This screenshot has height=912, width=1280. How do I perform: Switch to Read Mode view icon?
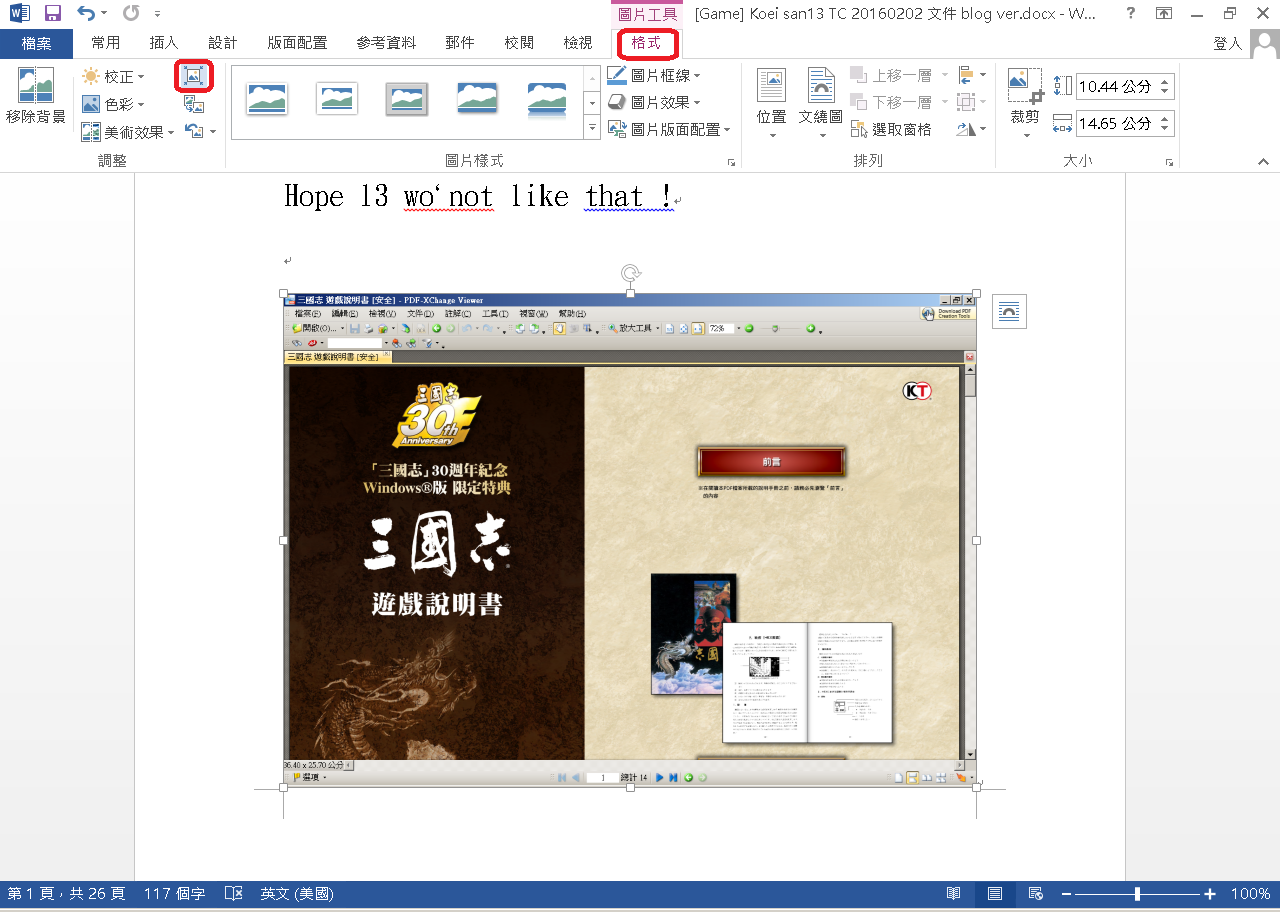click(954, 893)
